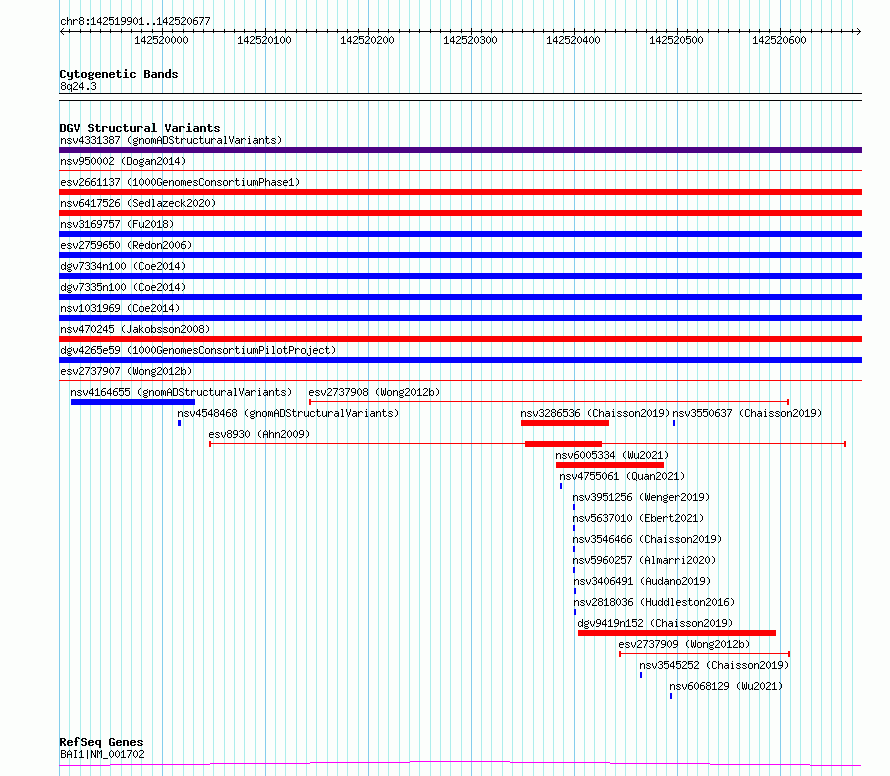Click esv2737907 (Wong2012b) label

coord(126,371)
